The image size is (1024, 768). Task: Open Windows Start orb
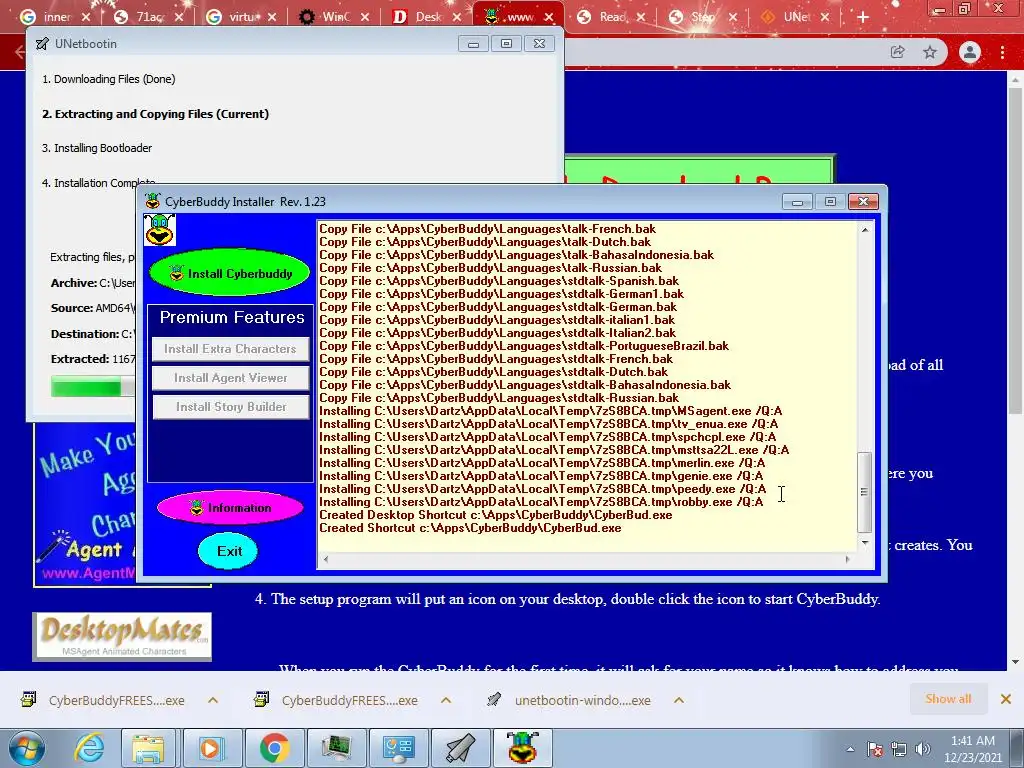(27, 748)
